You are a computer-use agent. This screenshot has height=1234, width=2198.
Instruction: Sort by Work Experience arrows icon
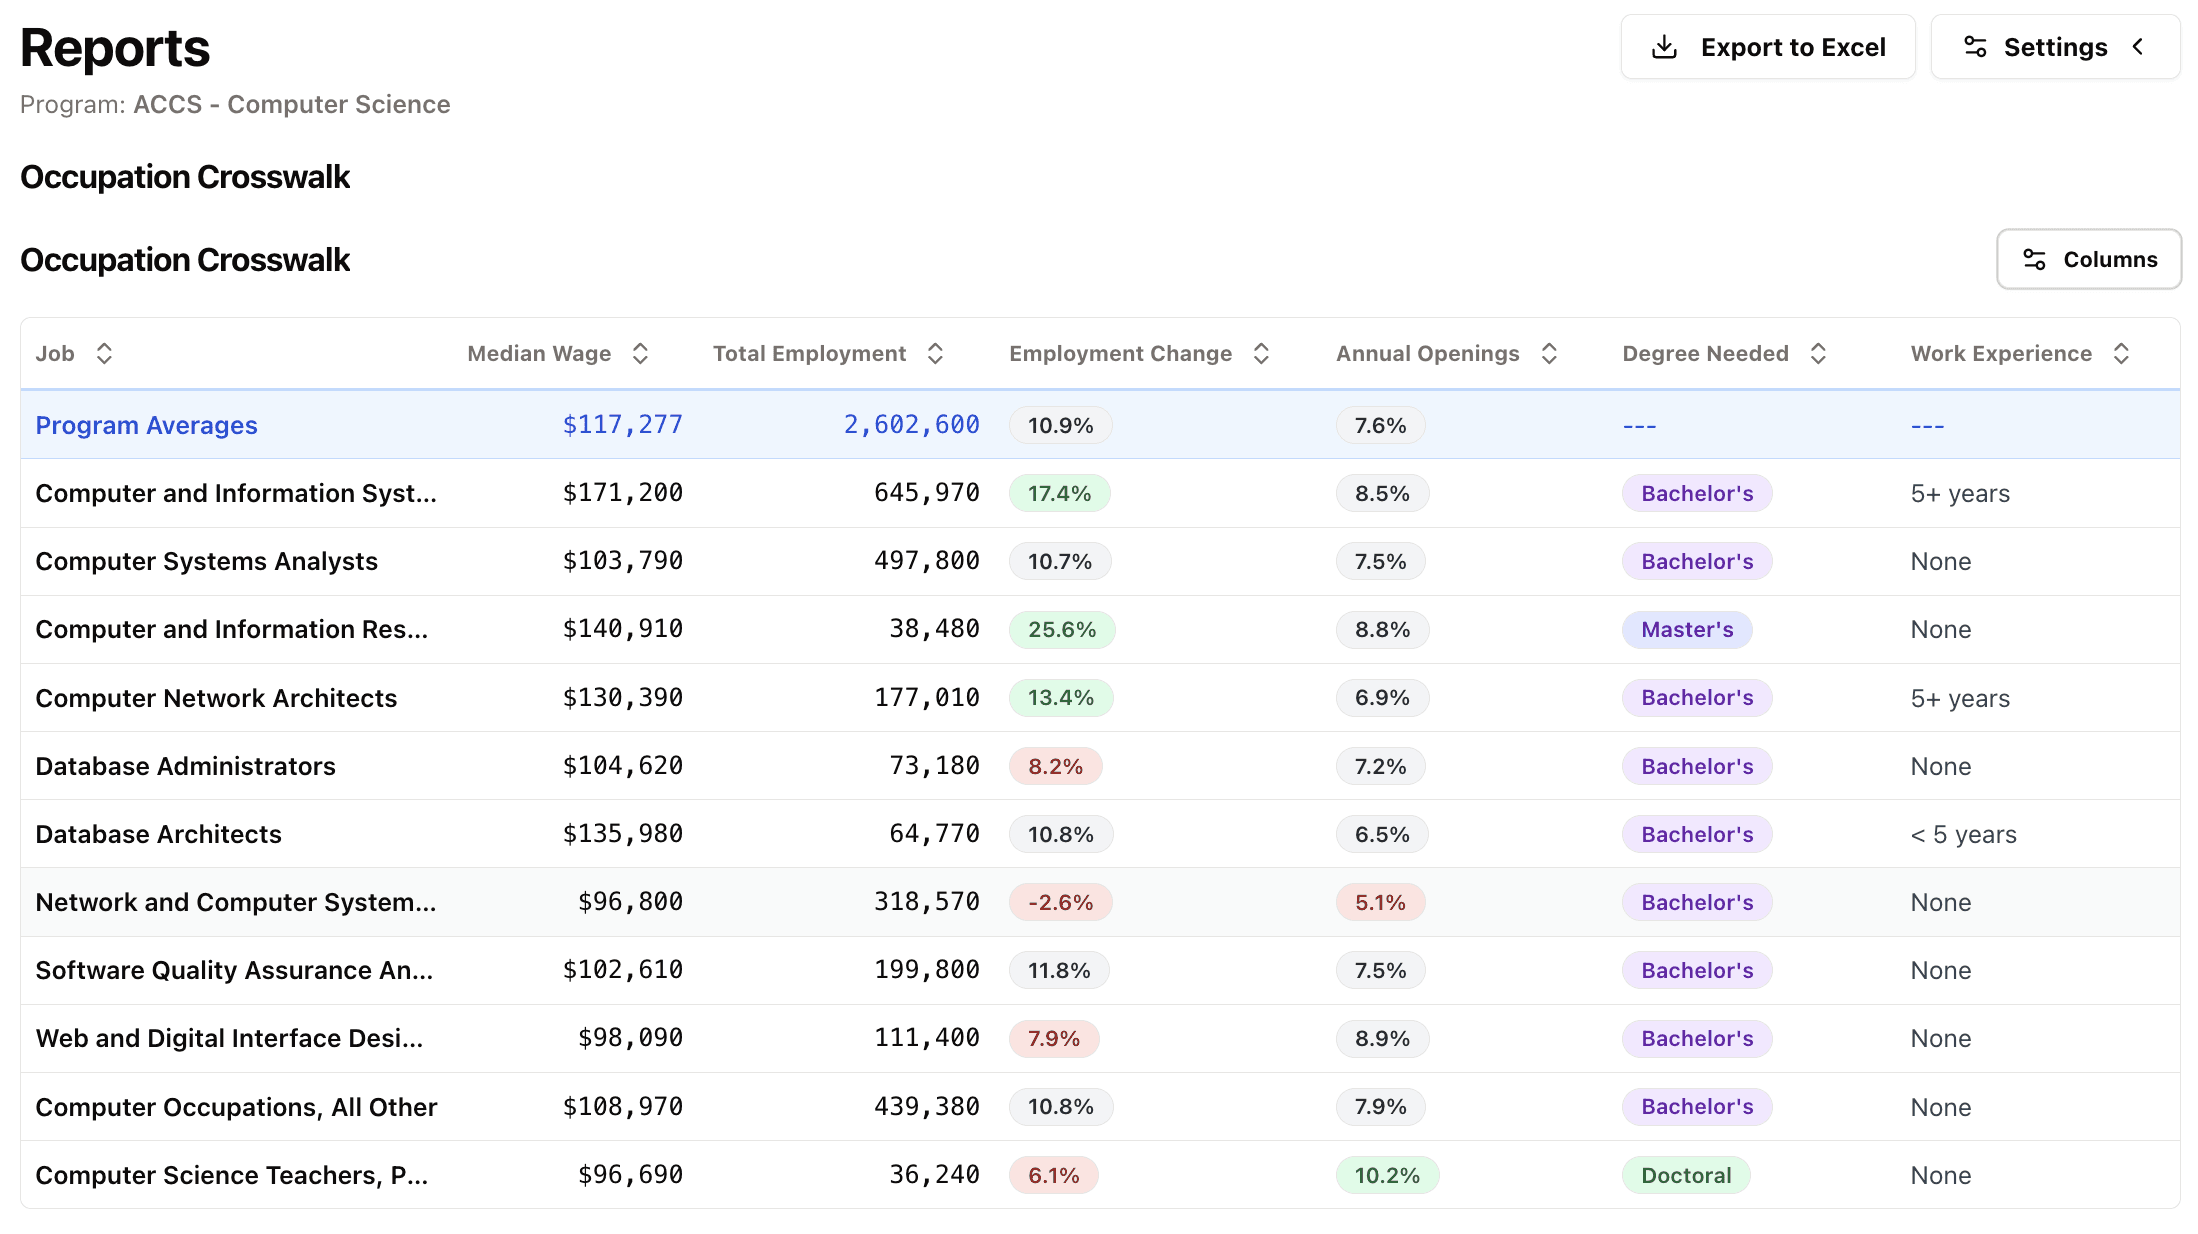click(x=2121, y=354)
